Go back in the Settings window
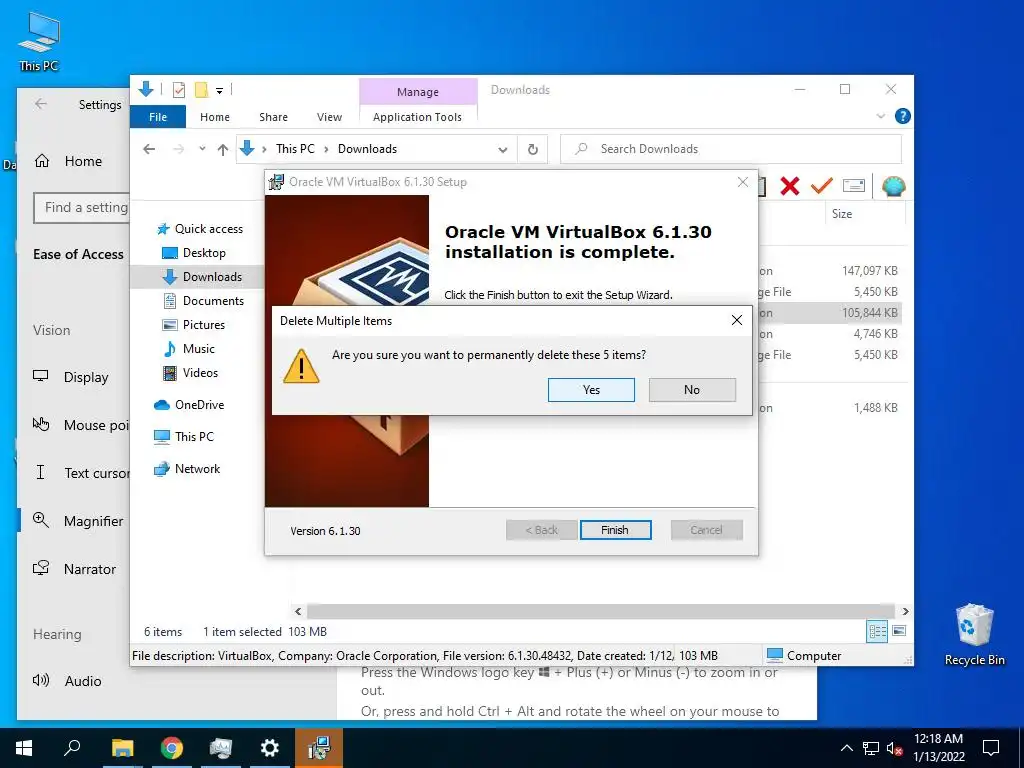The image size is (1024, 768). click(41, 104)
